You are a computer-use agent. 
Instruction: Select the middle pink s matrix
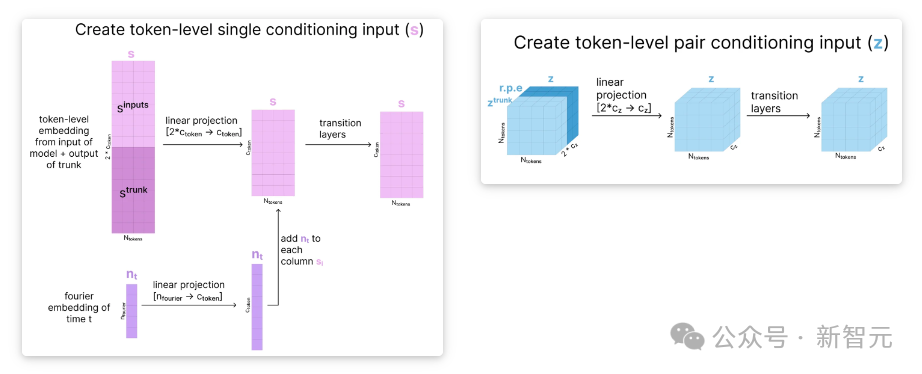click(x=273, y=152)
